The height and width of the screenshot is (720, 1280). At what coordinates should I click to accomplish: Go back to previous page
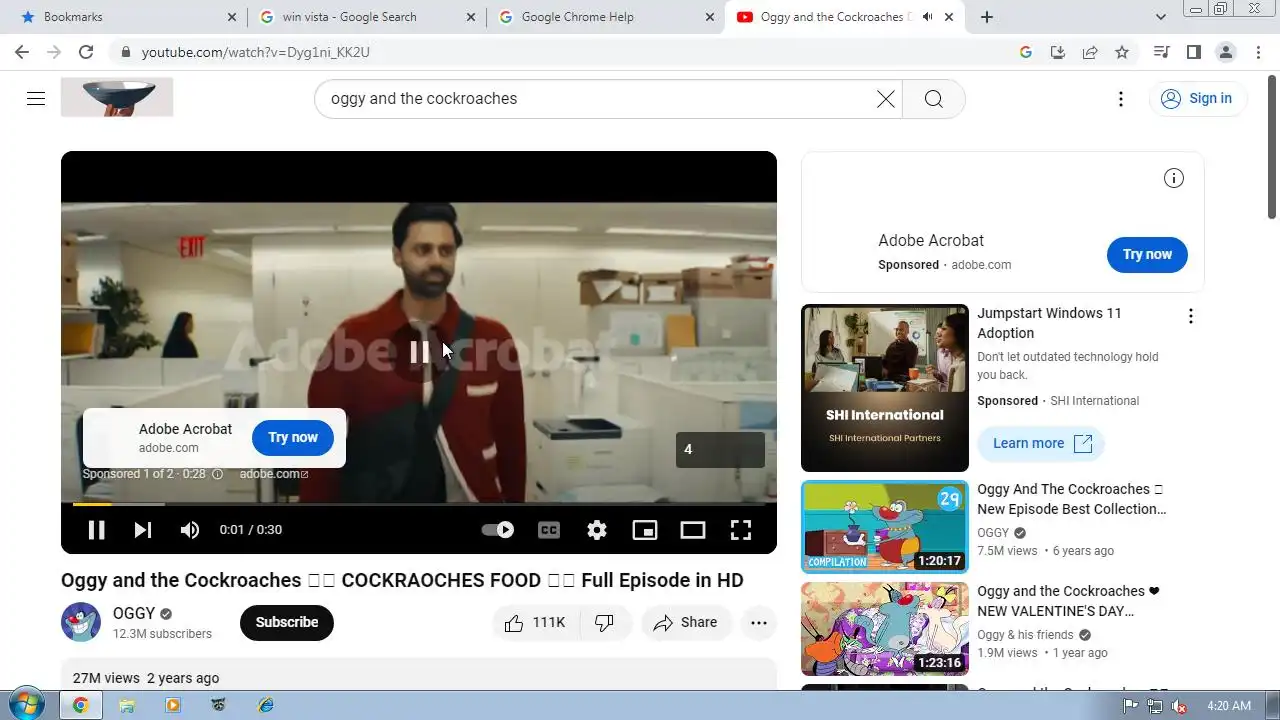(22, 52)
